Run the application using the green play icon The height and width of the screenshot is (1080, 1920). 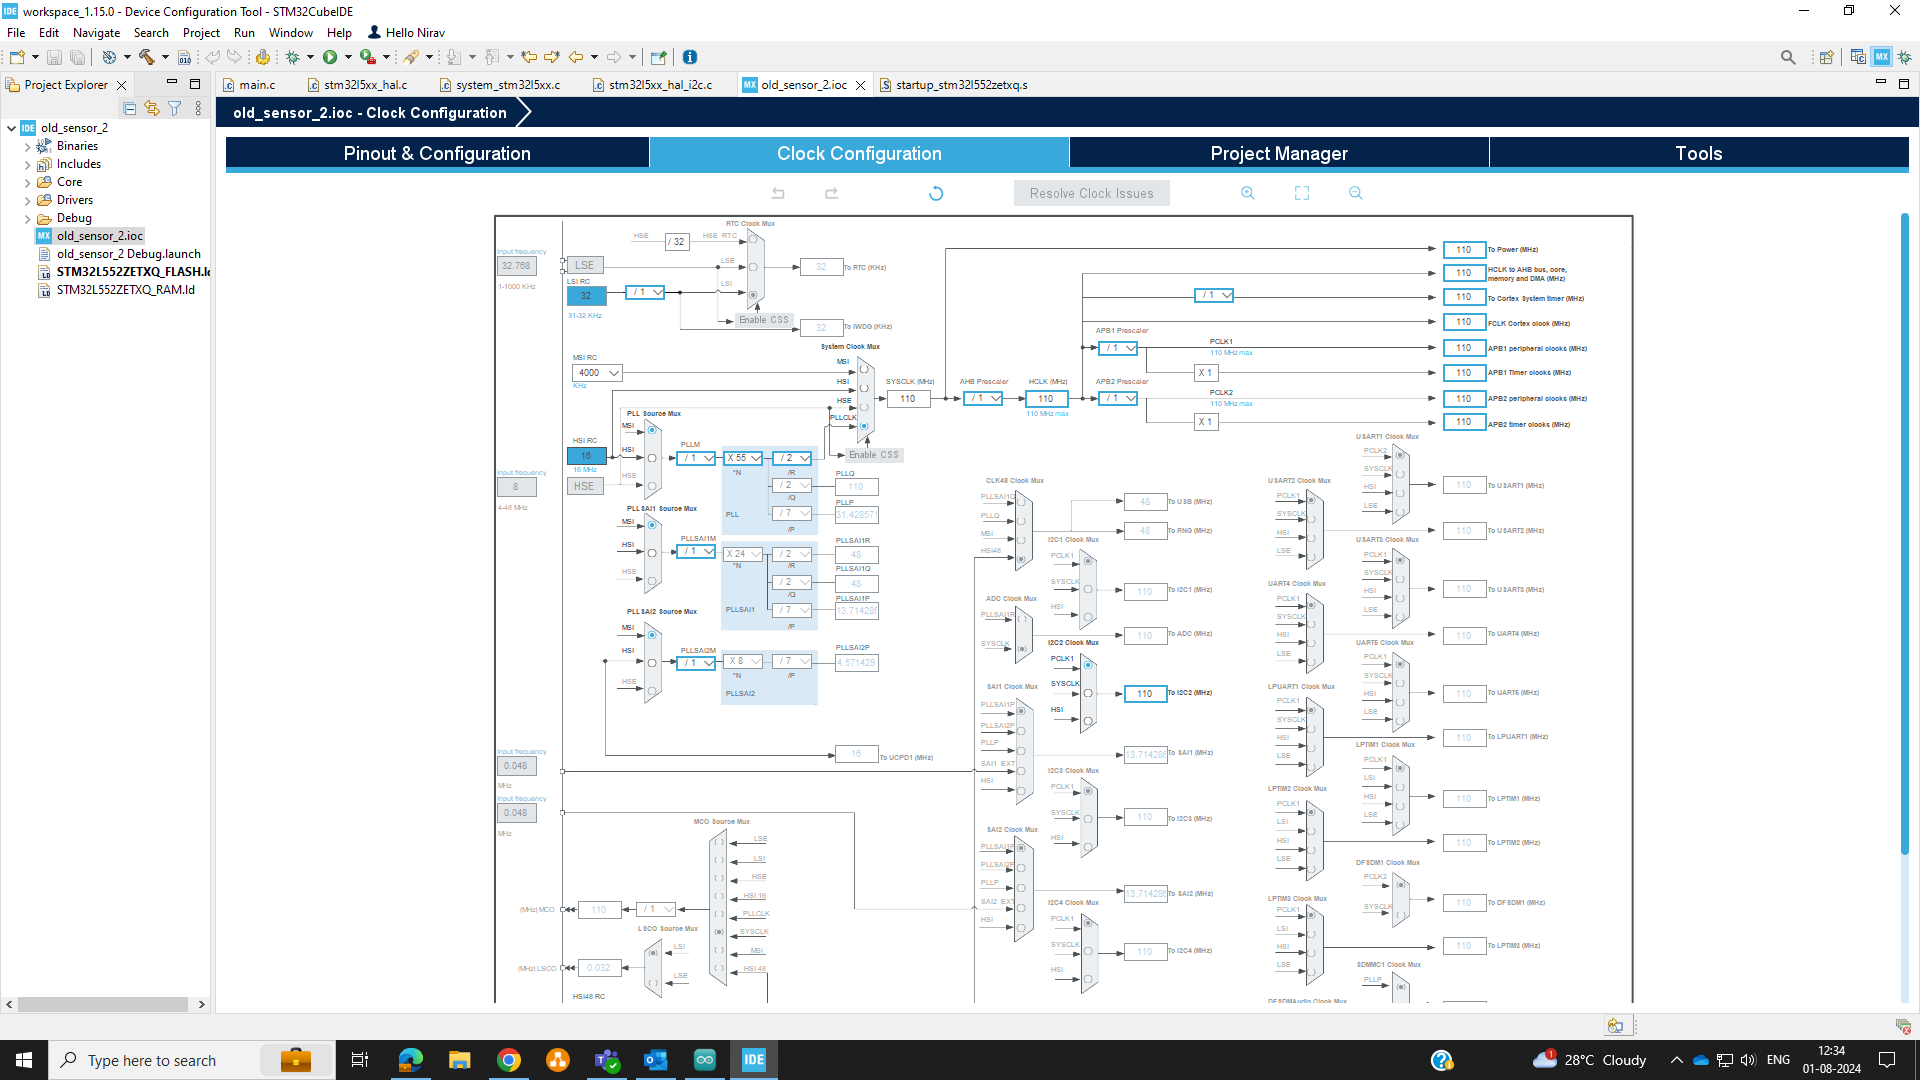tap(329, 57)
